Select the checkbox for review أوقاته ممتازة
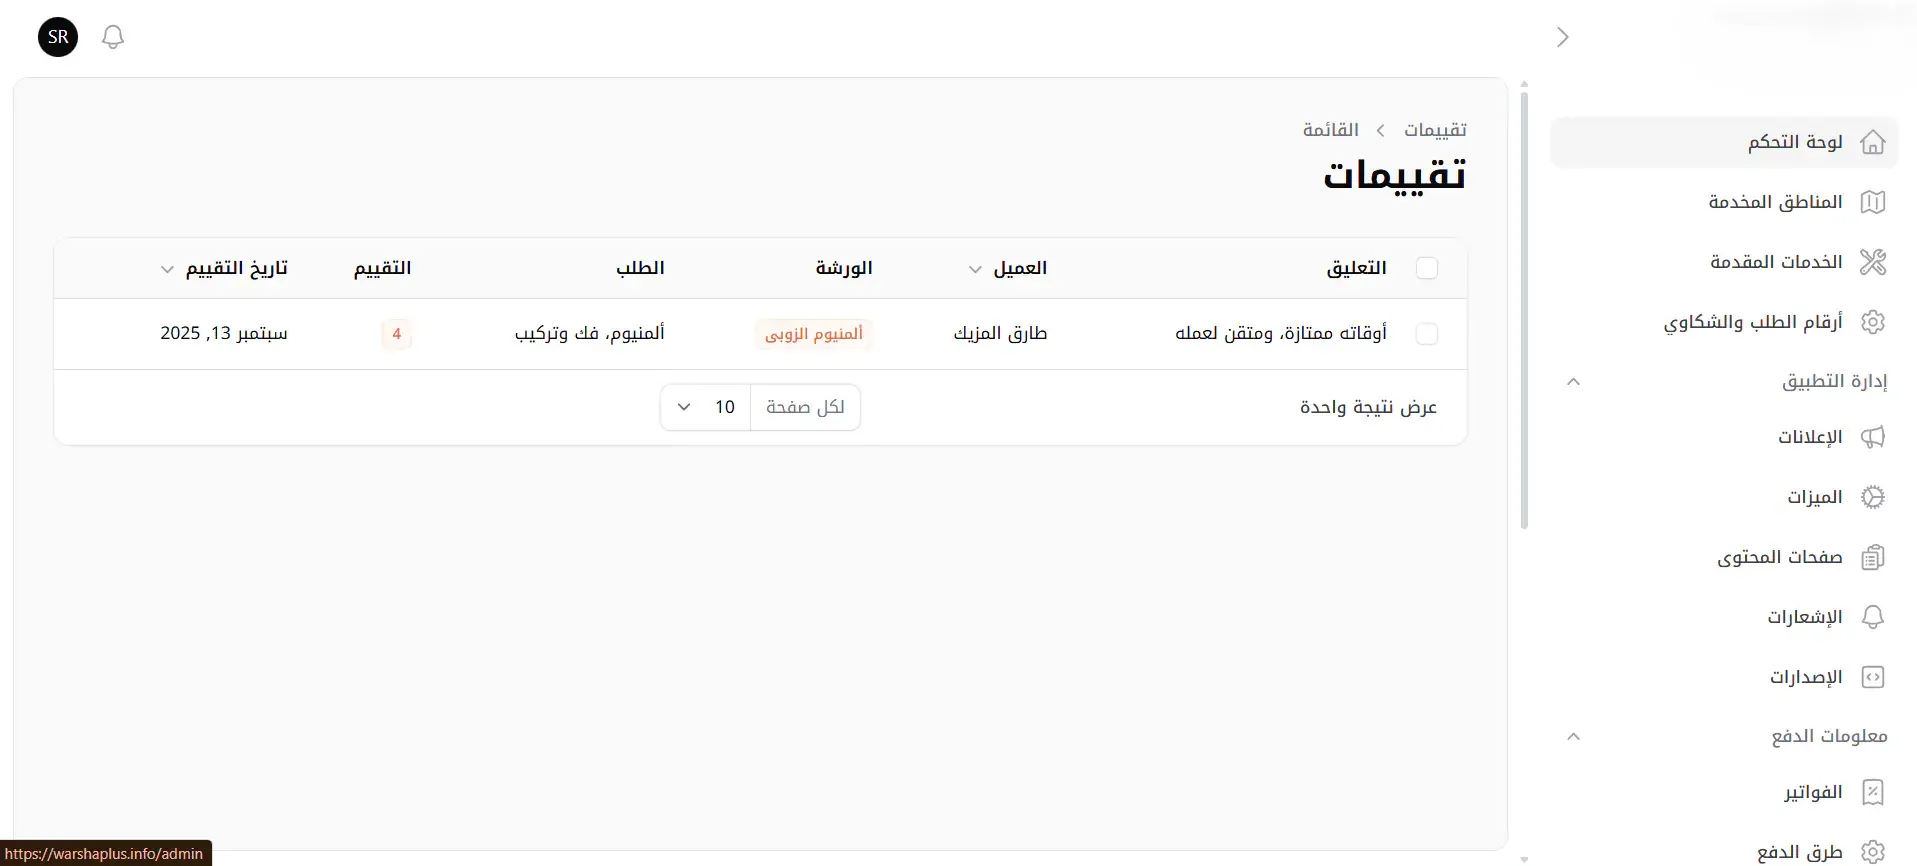Screen dimensions: 1917x866 pos(1427,334)
